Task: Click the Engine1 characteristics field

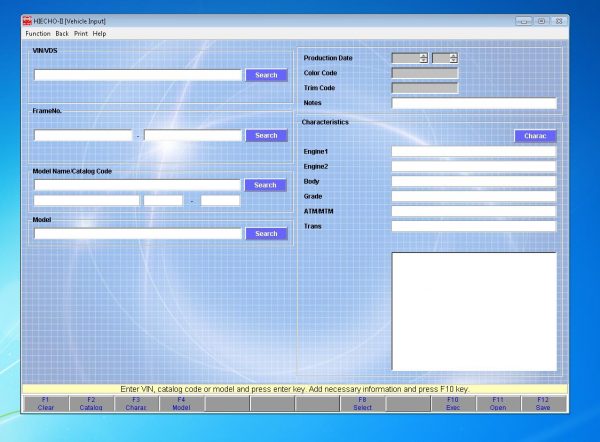Action: click(x=473, y=151)
